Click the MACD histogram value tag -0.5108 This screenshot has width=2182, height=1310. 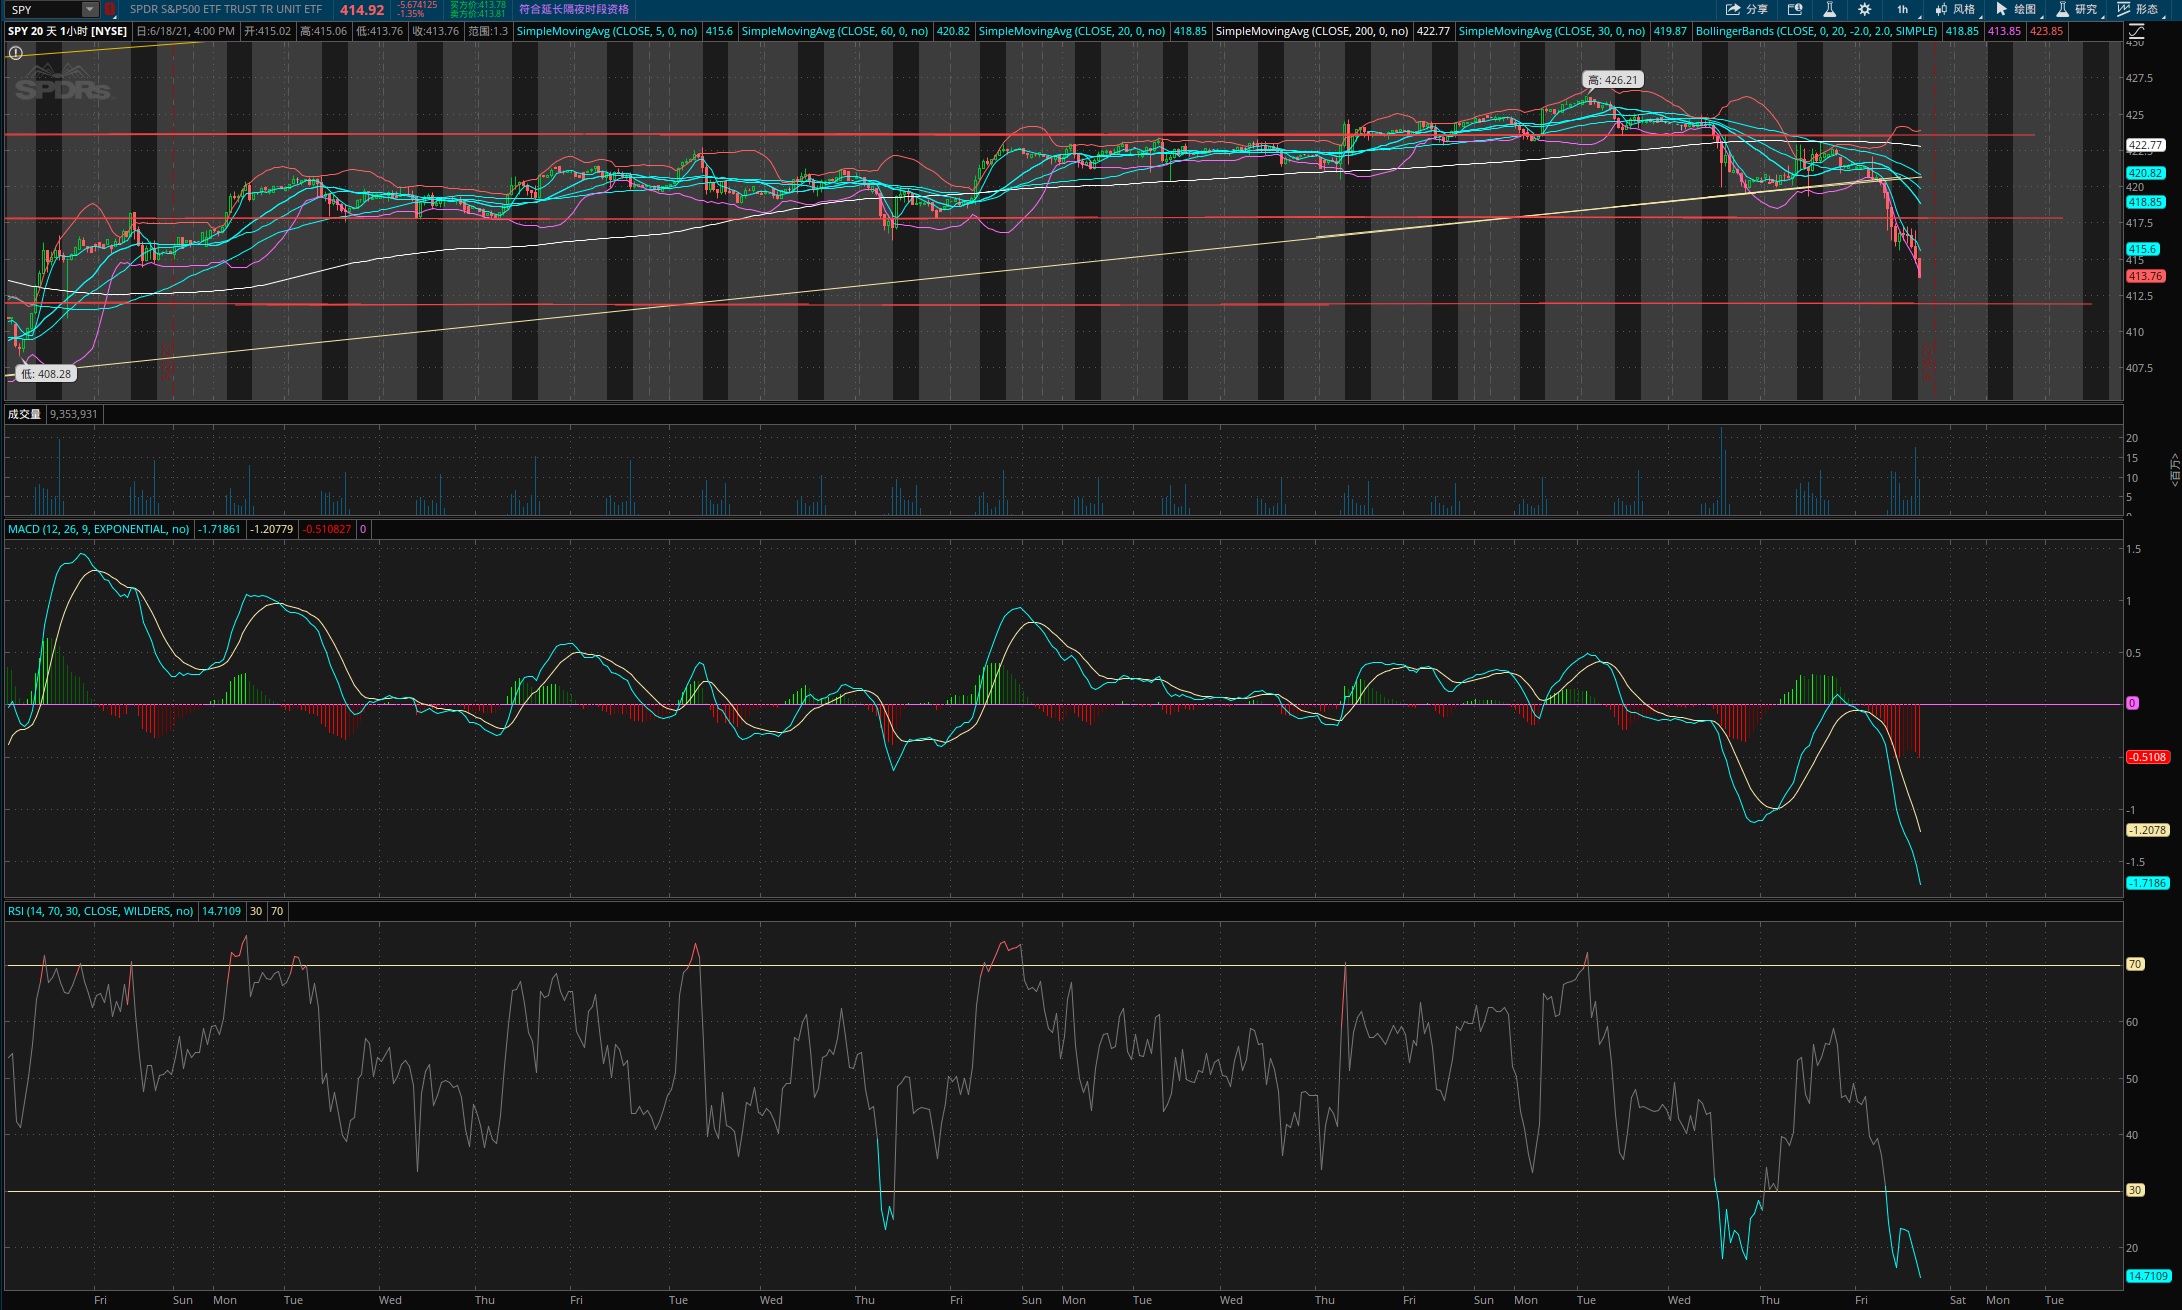(x=2148, y=757)
